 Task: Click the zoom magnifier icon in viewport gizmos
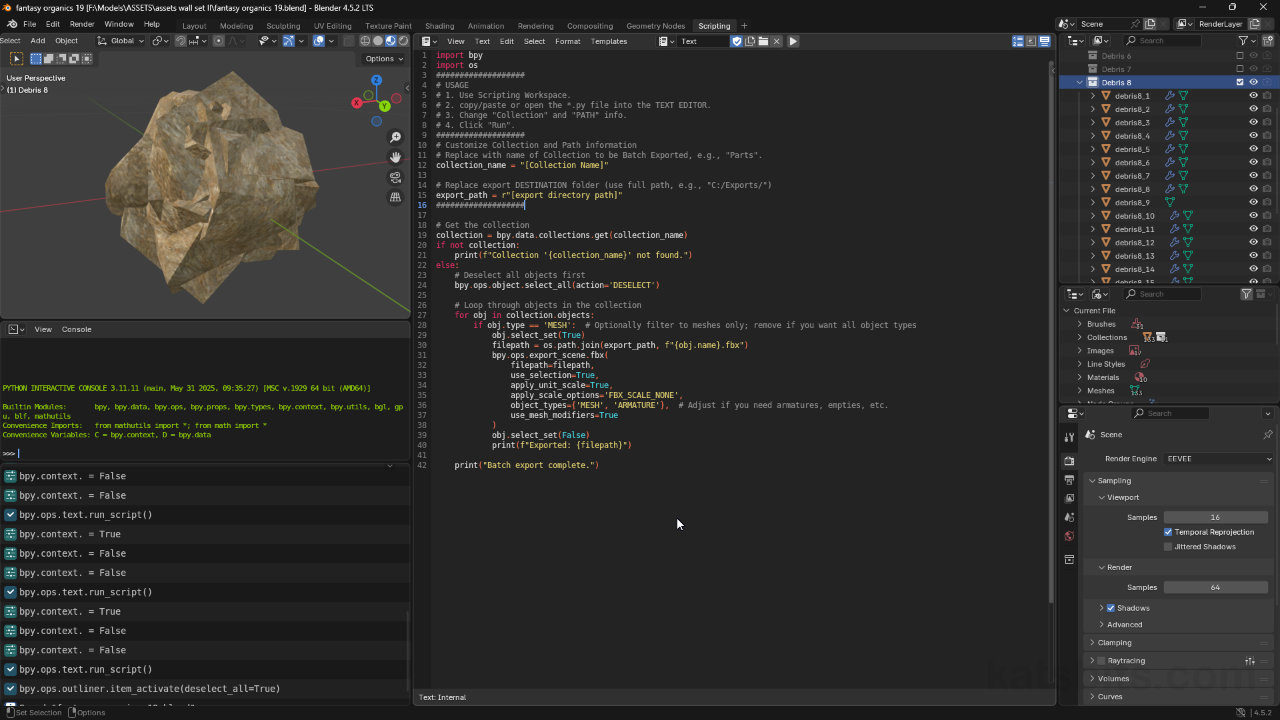click(x=395, y=137)
